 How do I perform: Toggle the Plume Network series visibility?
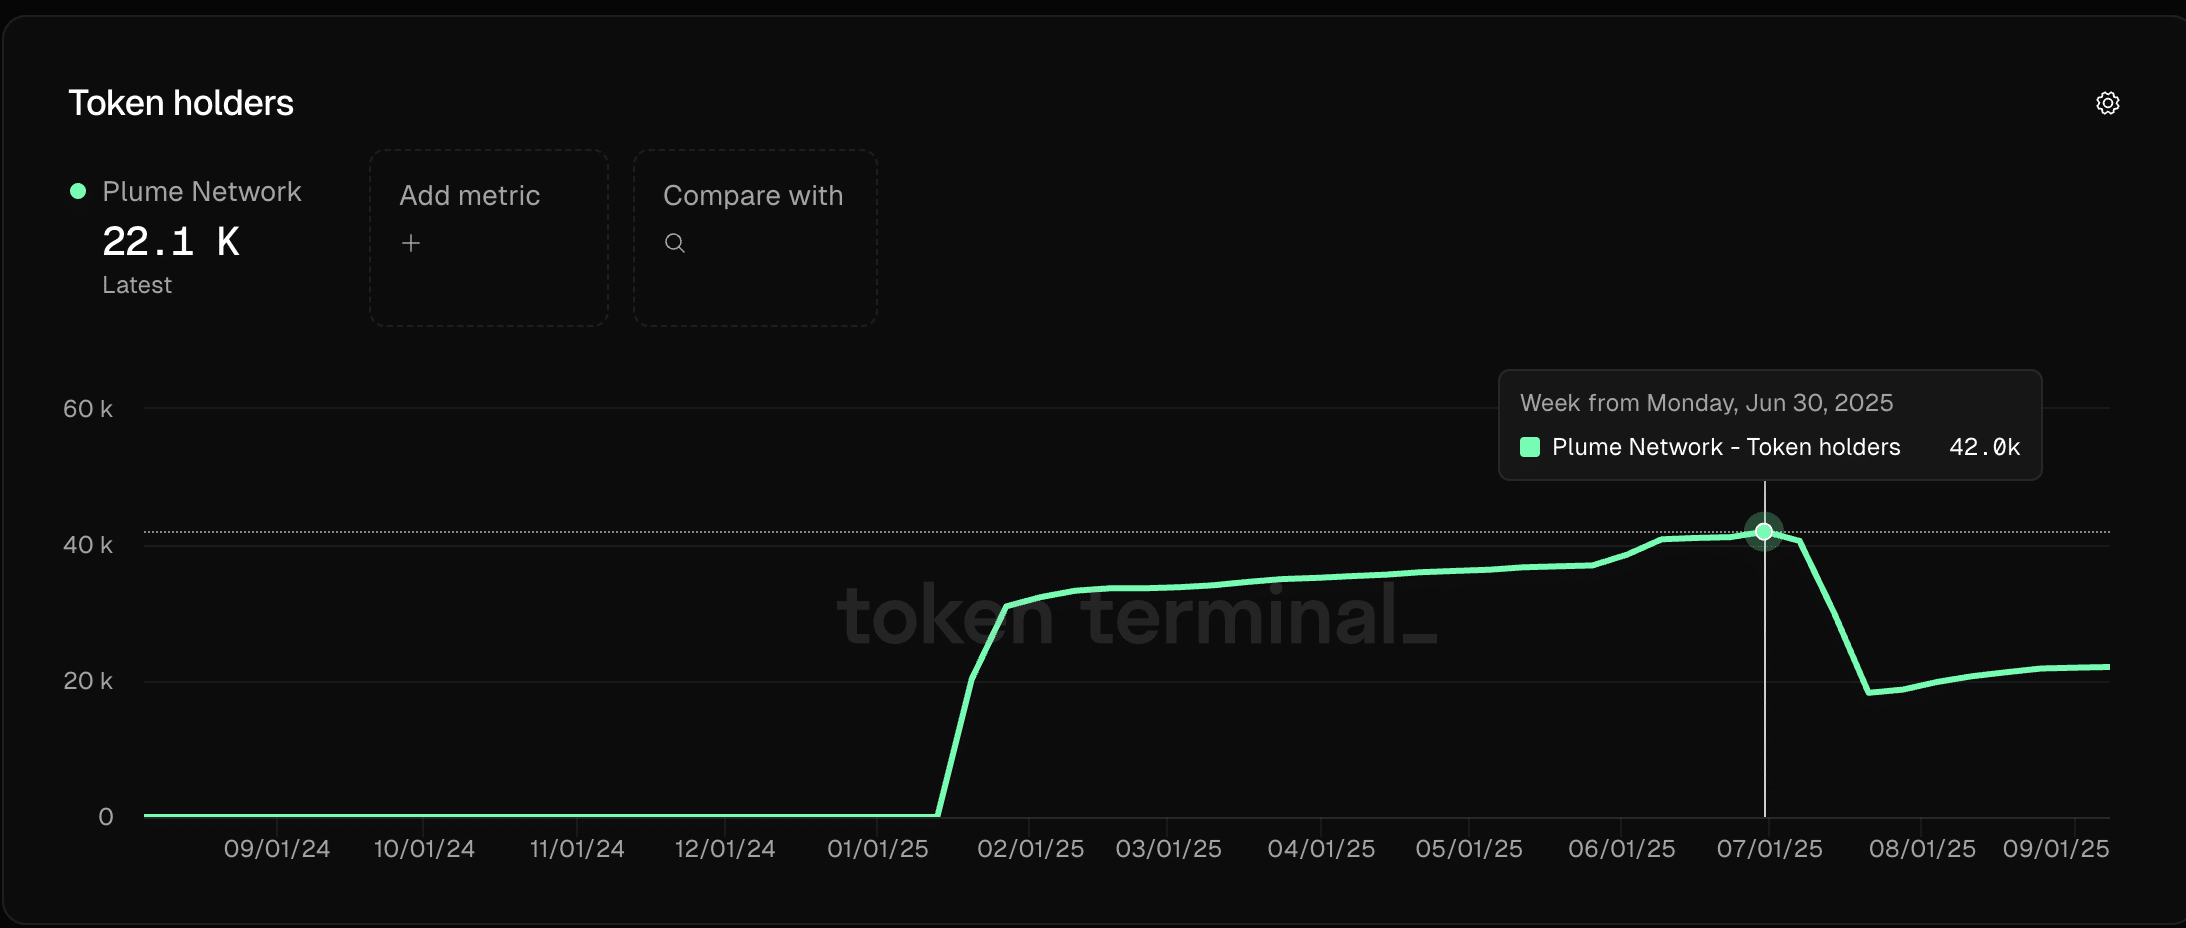[200, 190]
